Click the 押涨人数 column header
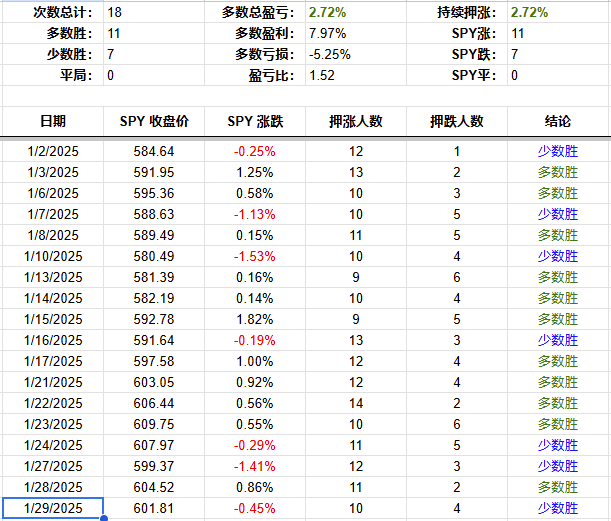Screen dimensions: 611x521 pyautogui.click(x=356, y=121)
